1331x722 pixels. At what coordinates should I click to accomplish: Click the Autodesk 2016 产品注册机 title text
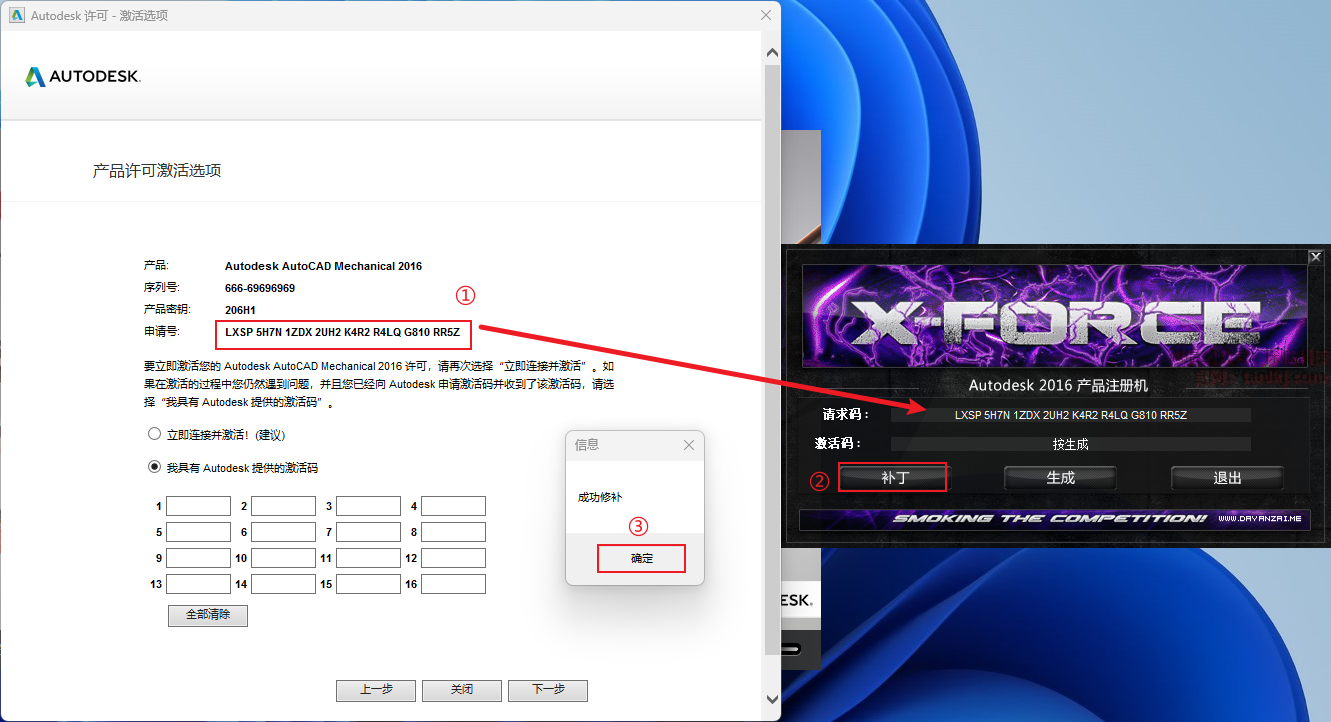(x=1059, y=385)
